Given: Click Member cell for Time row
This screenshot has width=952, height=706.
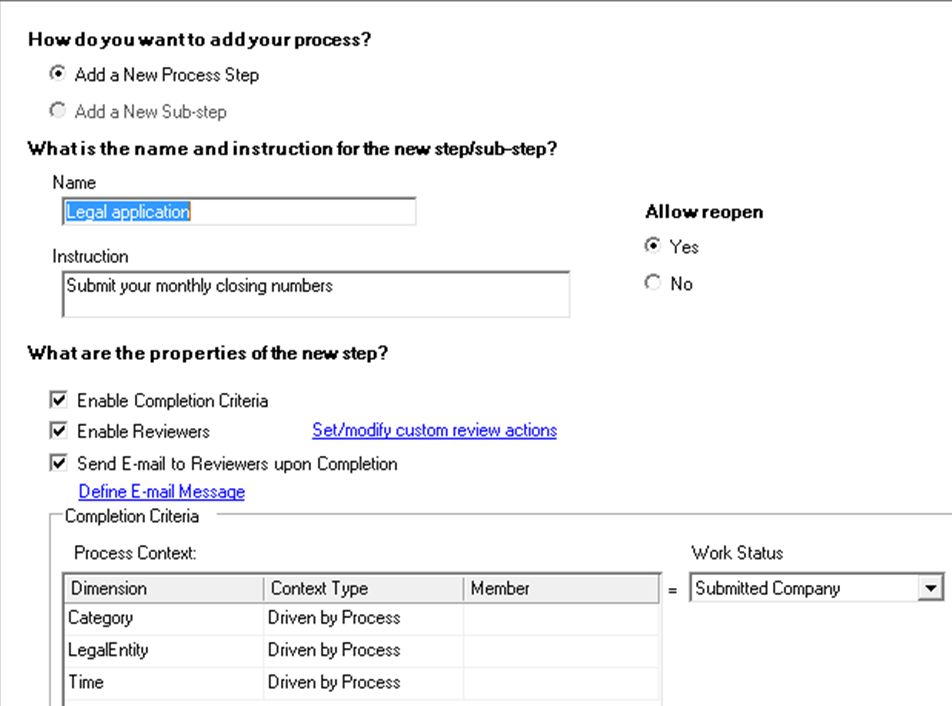Looking at the screenshot, I should tap(560, 682).
